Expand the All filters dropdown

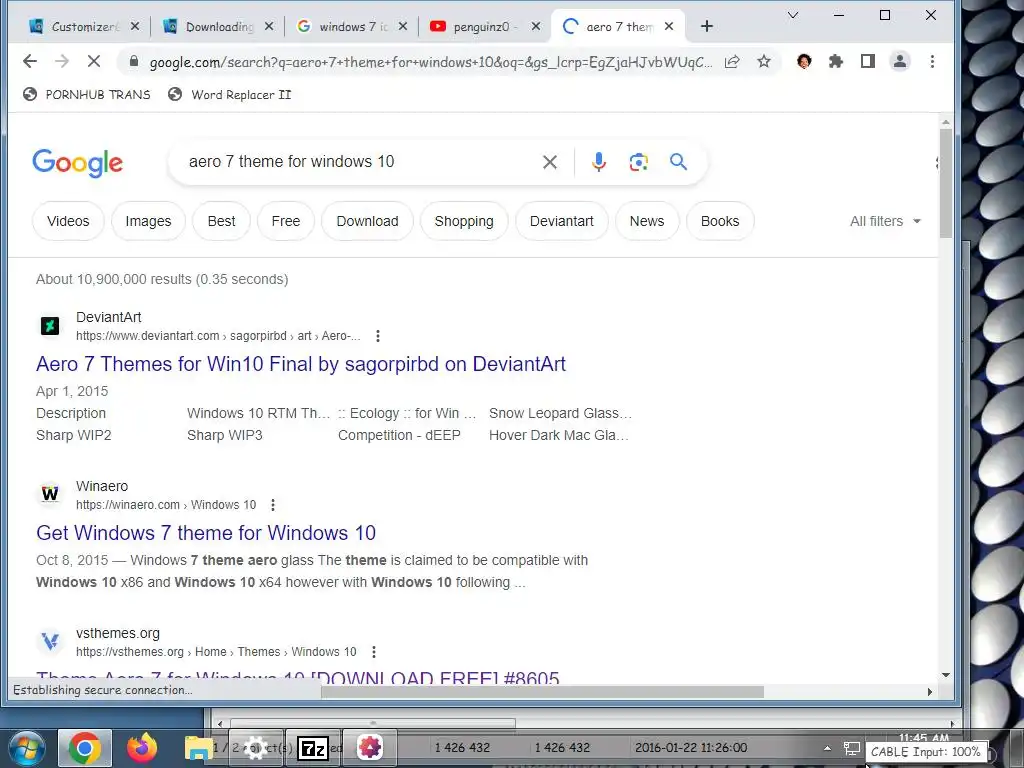pyautogui.click(x=885, y=221)
